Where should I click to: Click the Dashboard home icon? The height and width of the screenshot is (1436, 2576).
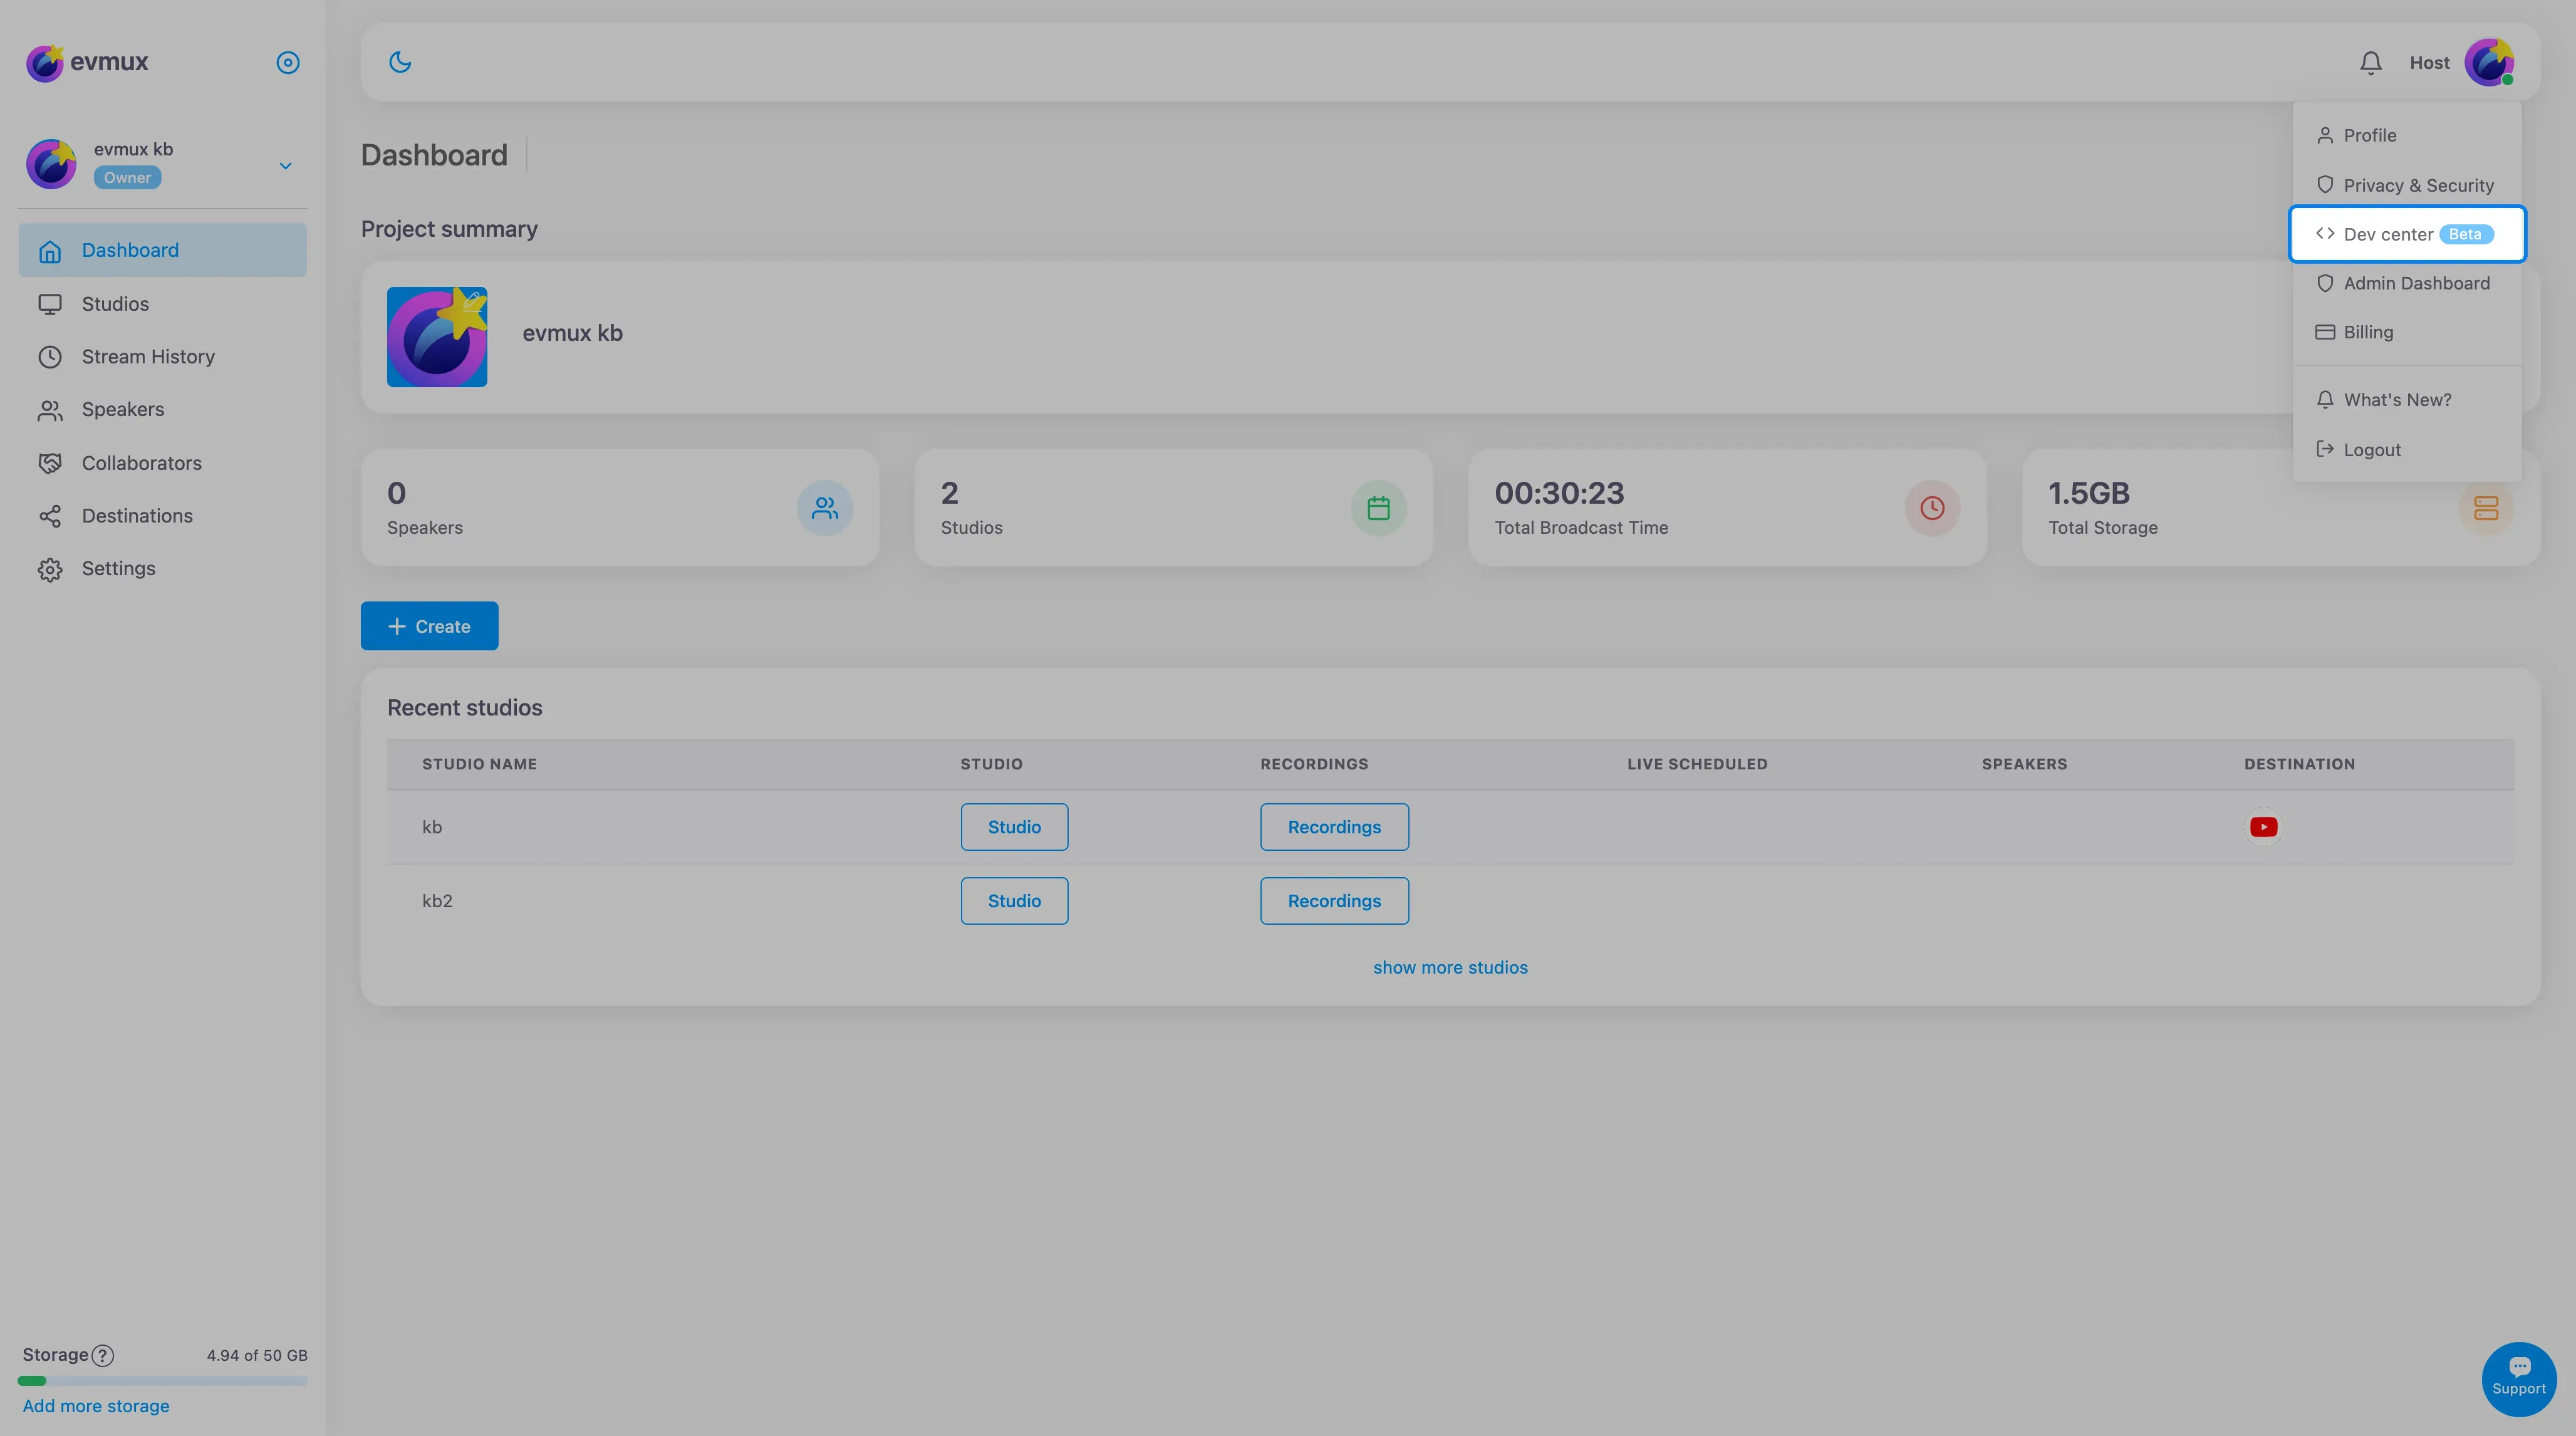(50, 251)
